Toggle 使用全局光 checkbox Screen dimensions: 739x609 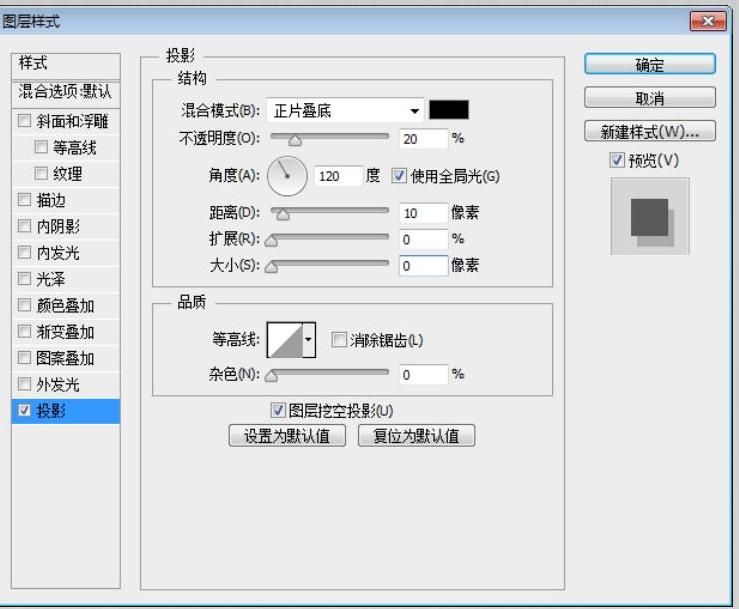(x=400, y=176)
